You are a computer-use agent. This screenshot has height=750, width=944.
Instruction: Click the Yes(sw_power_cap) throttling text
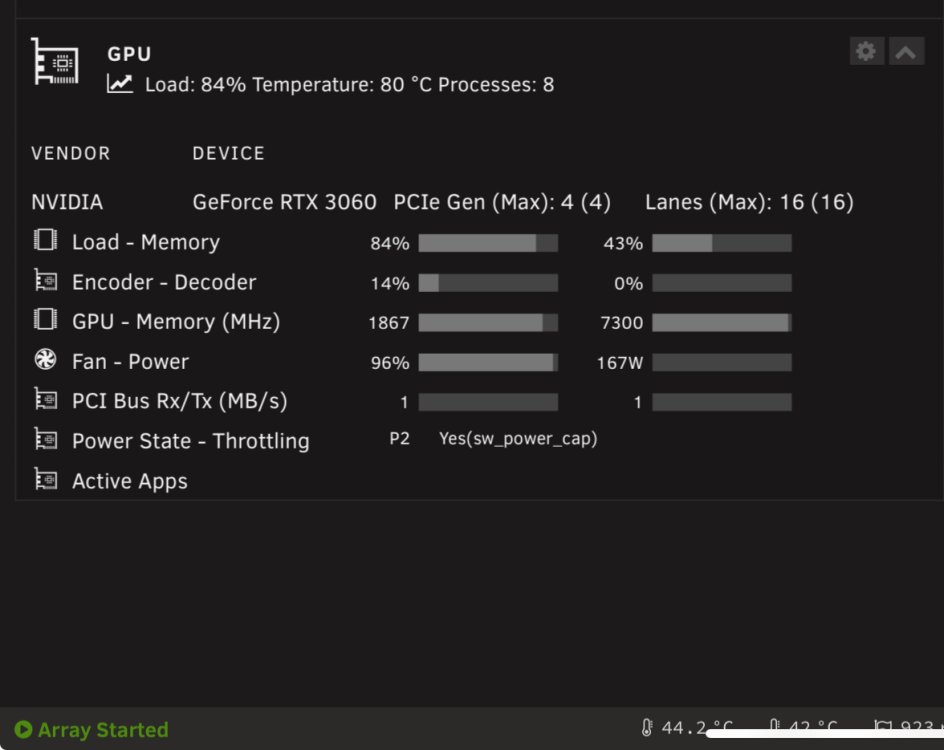(518, 439)
